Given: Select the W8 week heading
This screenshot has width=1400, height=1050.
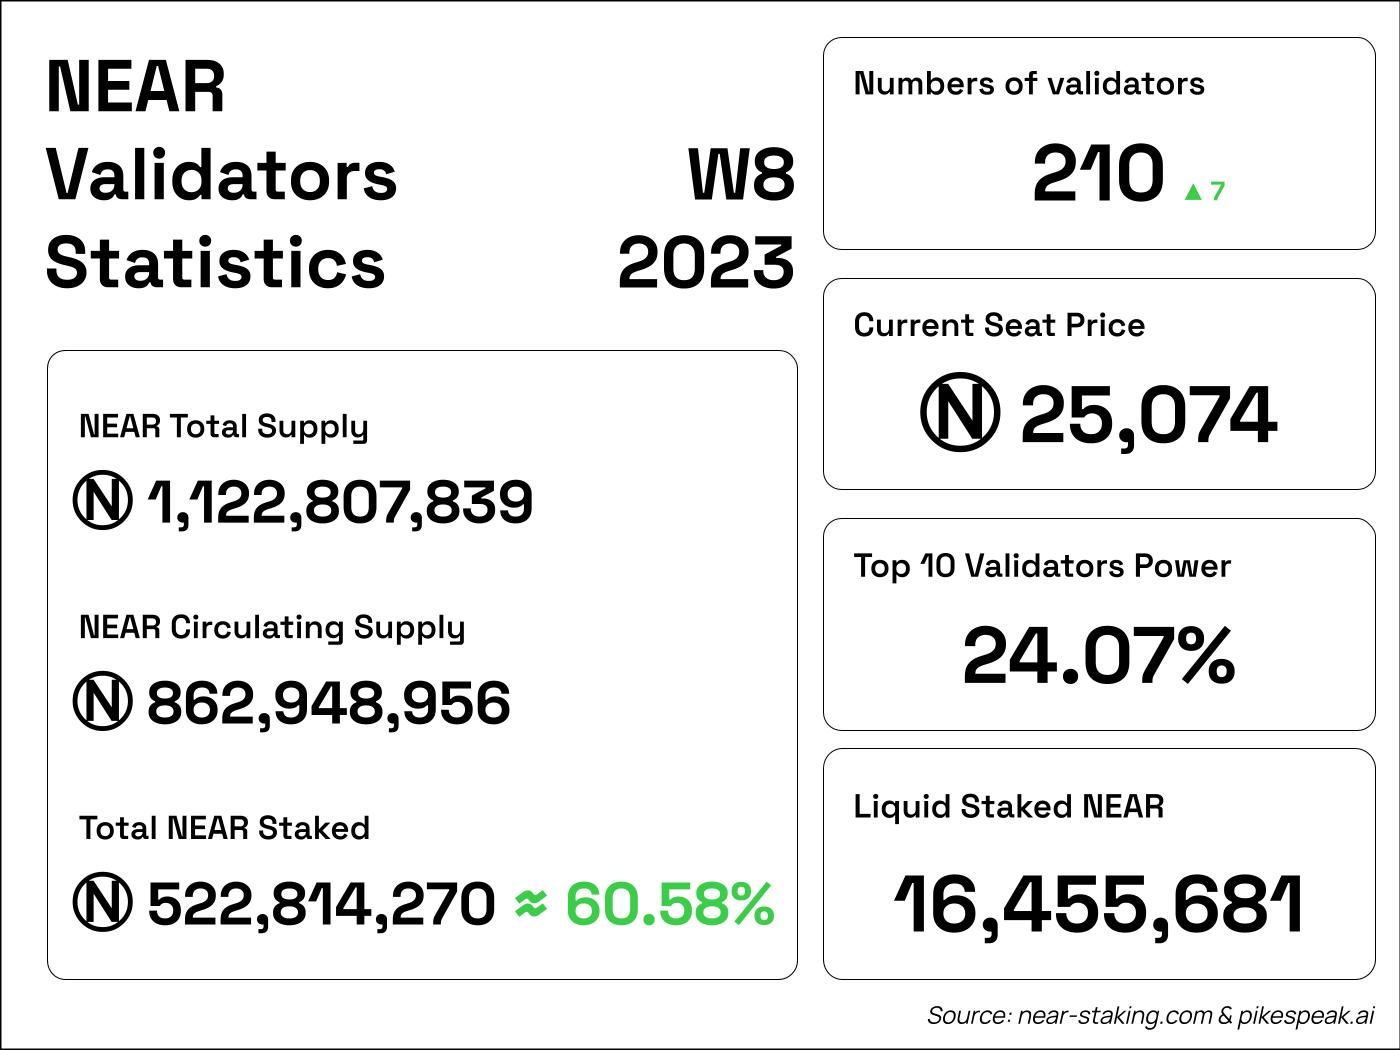Looking at the screenshot, I should (x=741, y=175).
